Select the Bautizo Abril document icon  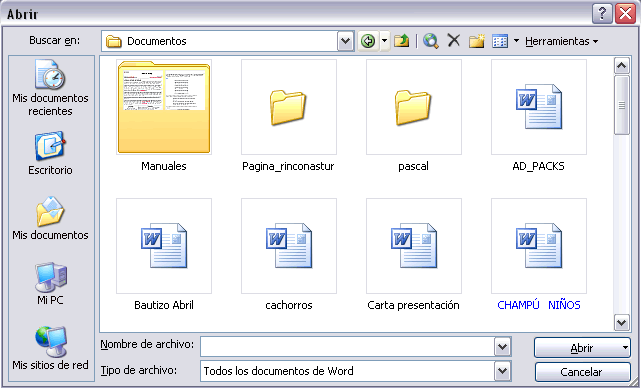(164, 246)
